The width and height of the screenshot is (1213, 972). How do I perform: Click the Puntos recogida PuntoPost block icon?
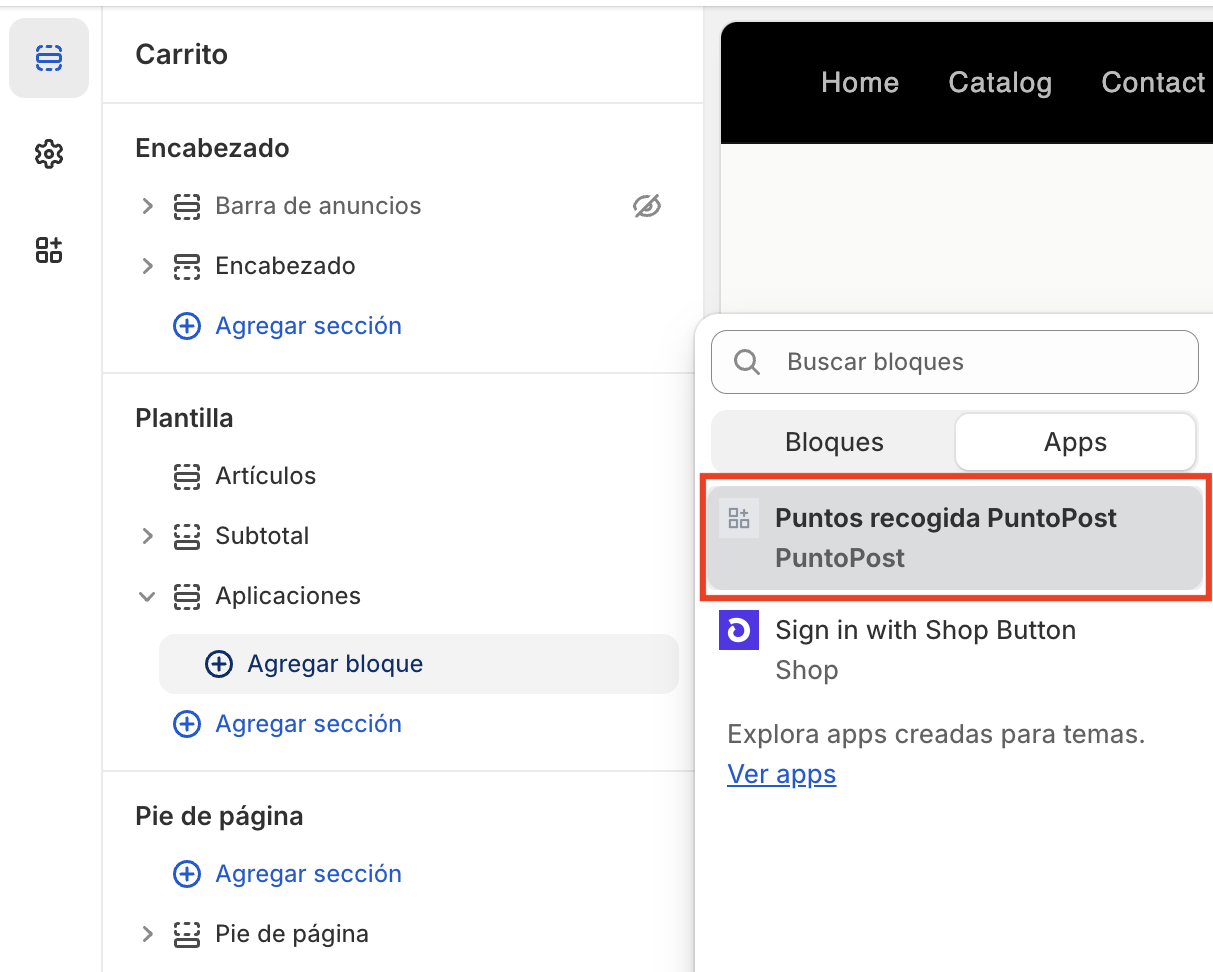739,518
